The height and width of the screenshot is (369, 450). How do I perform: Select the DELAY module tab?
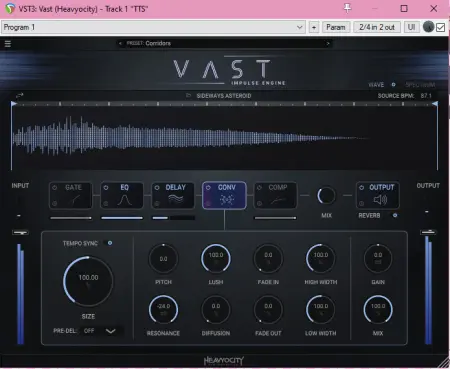click(x=173, y=195)
